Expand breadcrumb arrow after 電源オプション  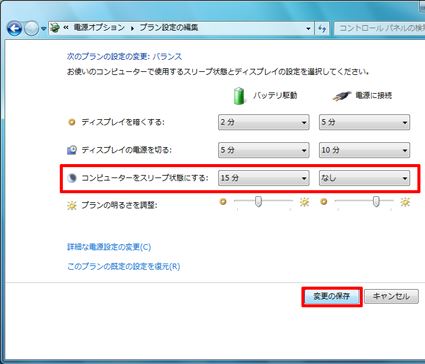click(x=132, y=28)
